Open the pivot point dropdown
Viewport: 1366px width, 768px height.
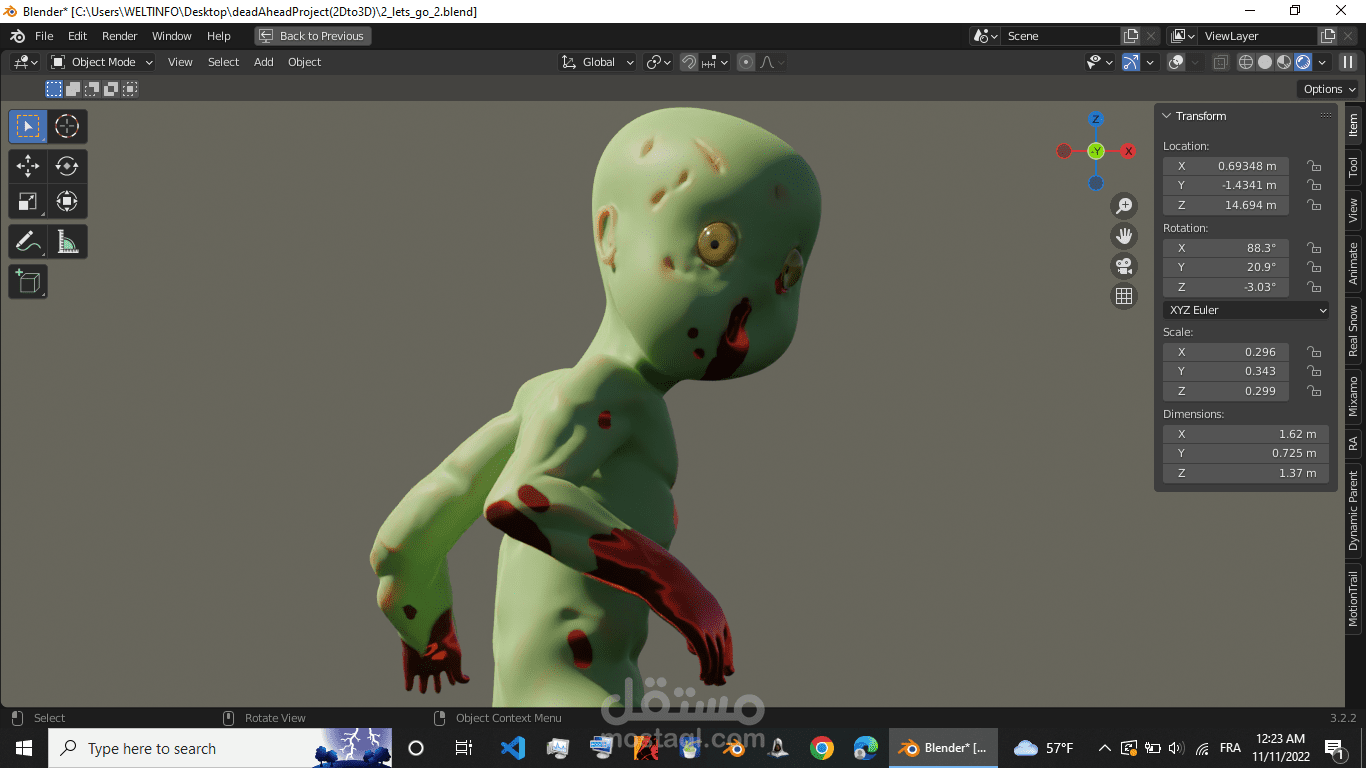pos(658,62)
